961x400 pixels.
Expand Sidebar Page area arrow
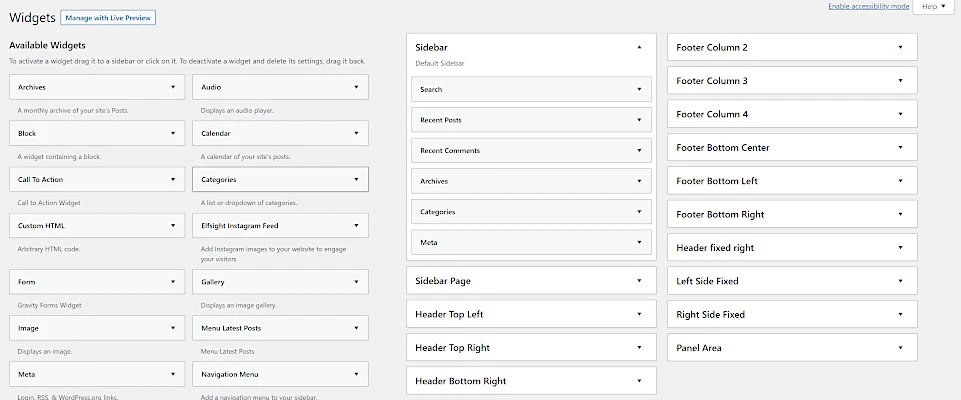[x=639, y=281]
